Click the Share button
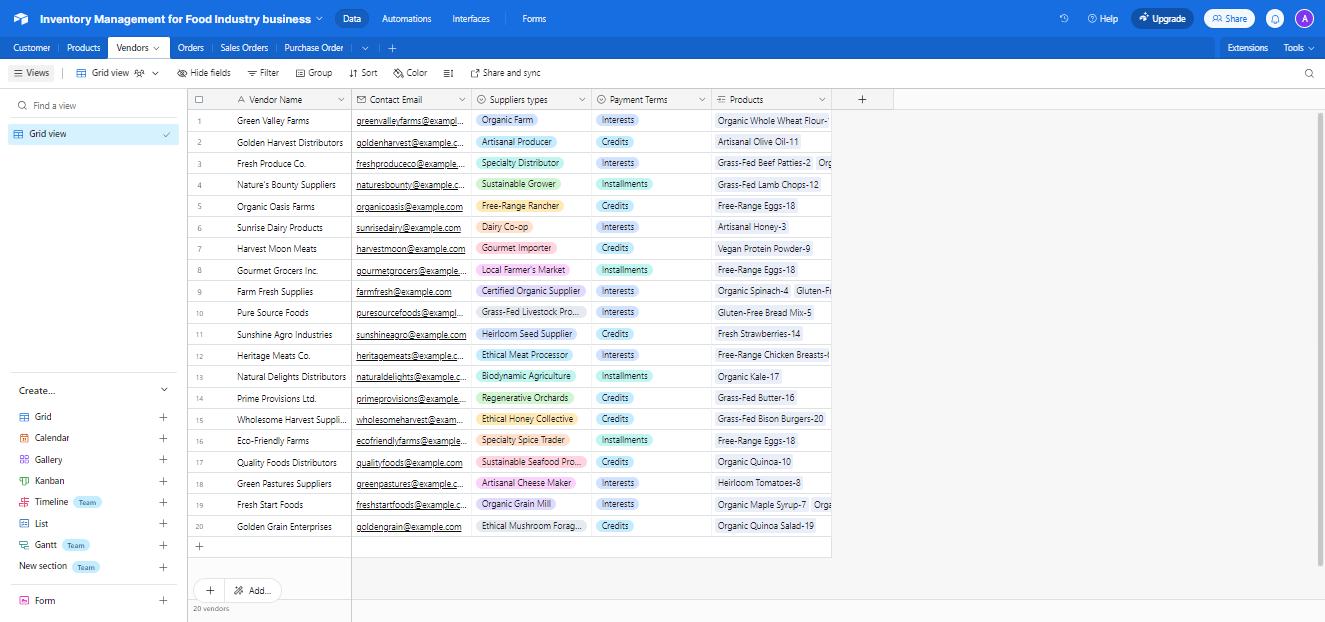The image size is (1325, 622). (1229, 18)
